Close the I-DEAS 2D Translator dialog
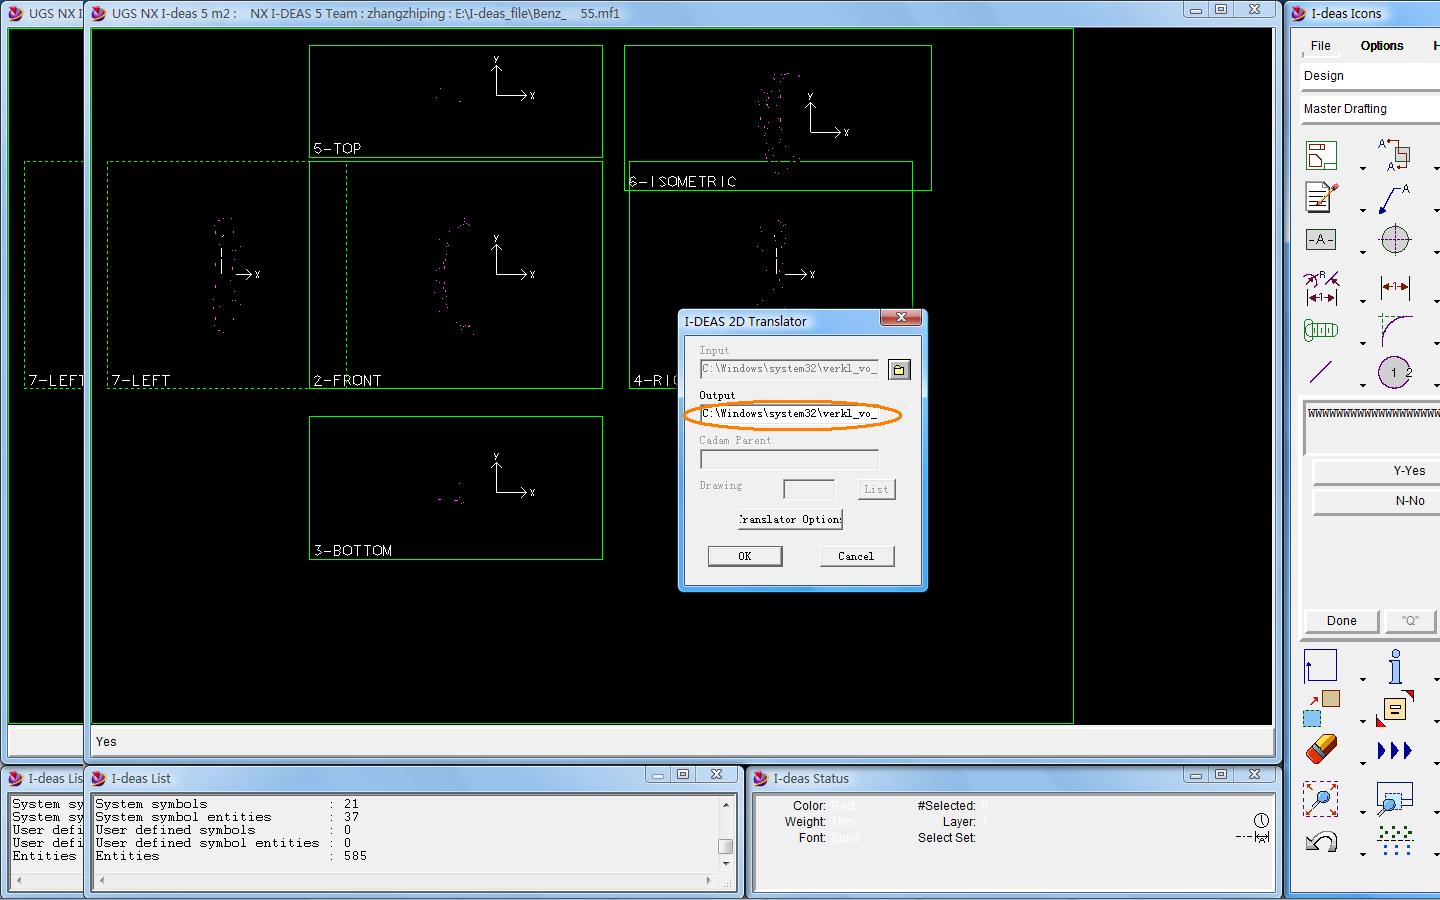Screen dimensions: 1440x900 pyautogui.click(x=901, y=318)
